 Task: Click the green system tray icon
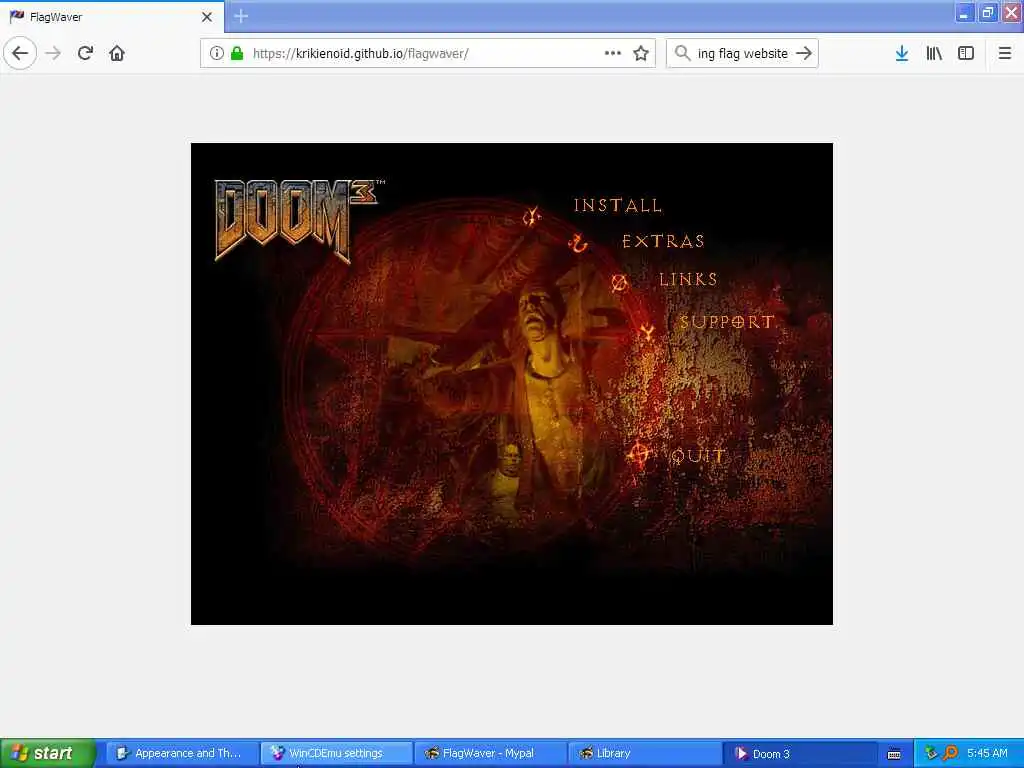click(x=931, y=753)
